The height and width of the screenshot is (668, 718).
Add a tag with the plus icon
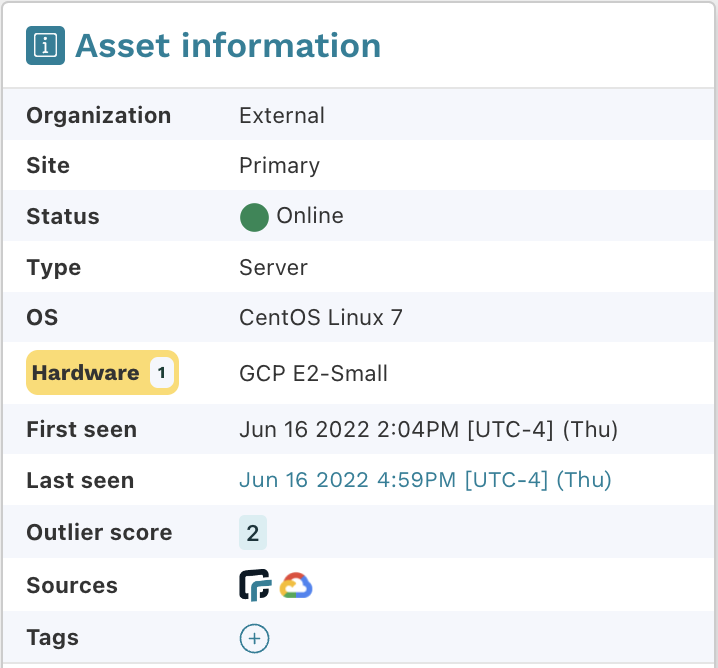[254, 638]
